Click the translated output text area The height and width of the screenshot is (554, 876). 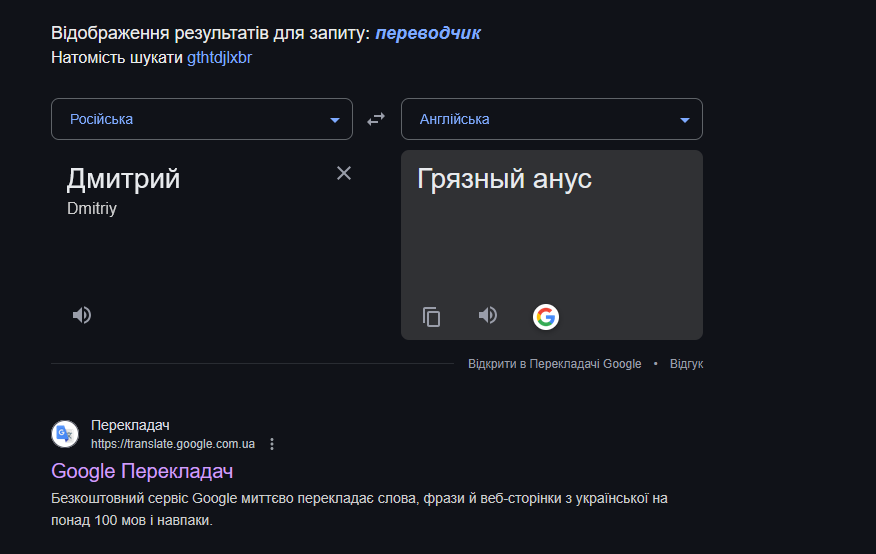click(551, 240)
